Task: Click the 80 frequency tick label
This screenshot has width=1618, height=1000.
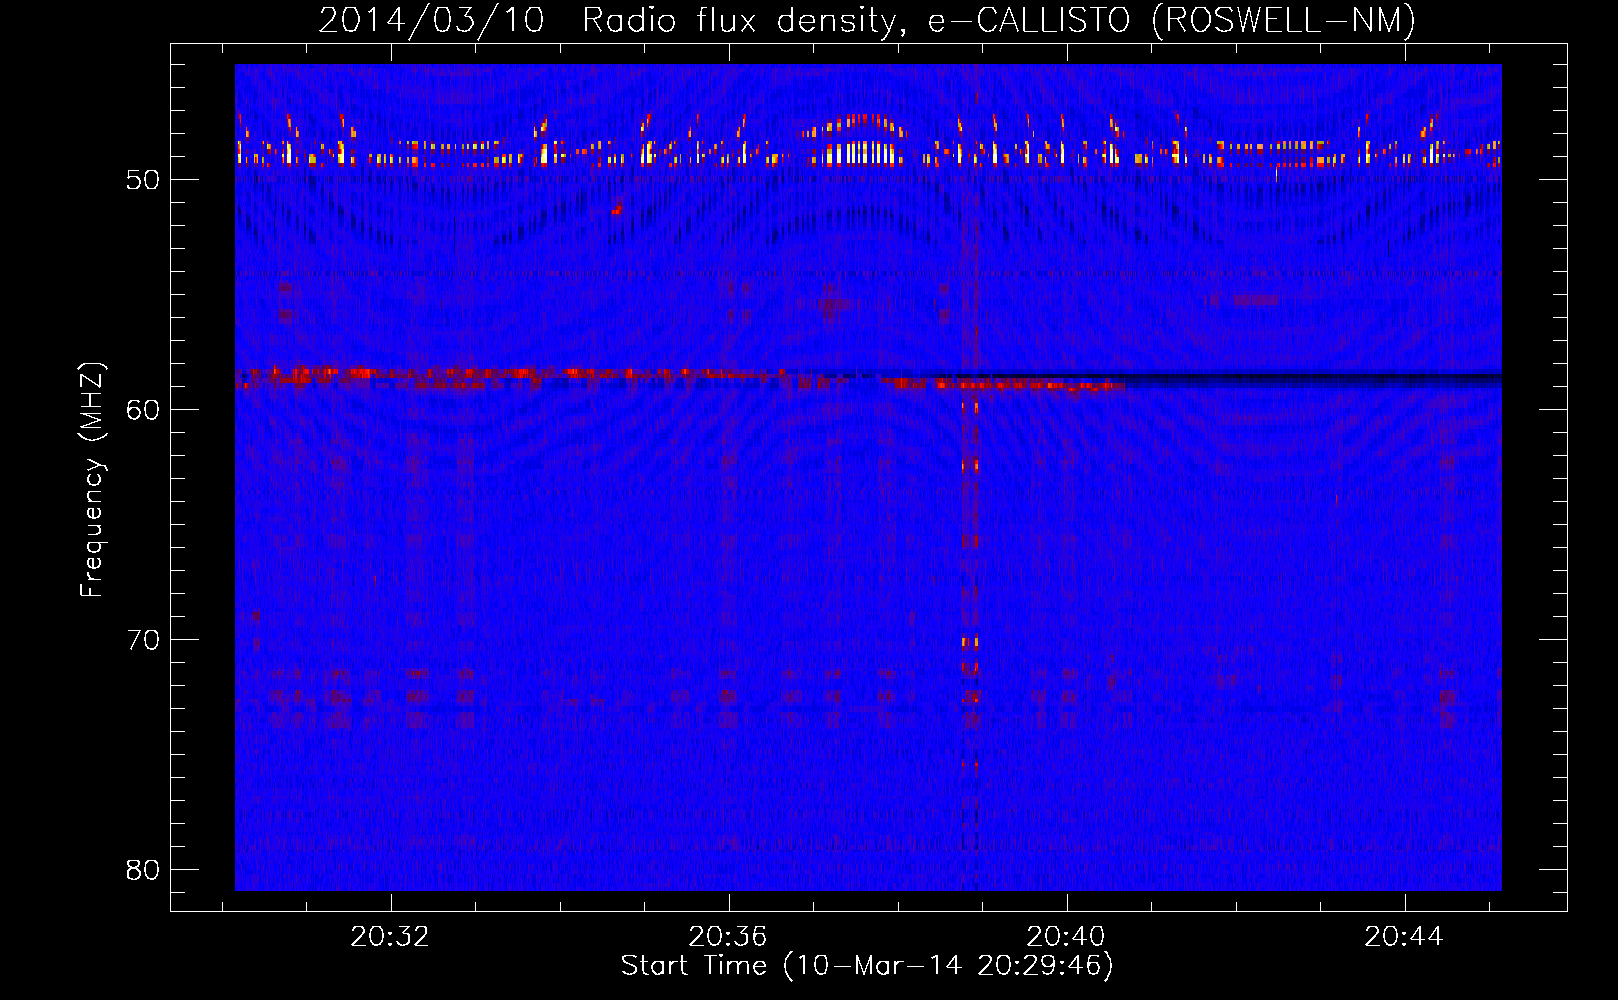Action: [x=143, y=870]
